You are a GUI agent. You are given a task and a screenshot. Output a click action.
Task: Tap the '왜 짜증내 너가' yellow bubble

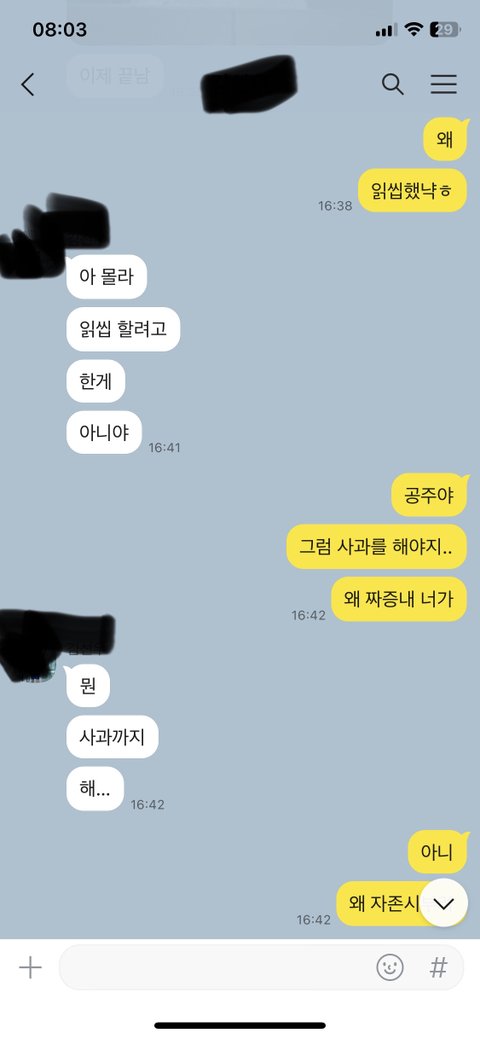399,599
